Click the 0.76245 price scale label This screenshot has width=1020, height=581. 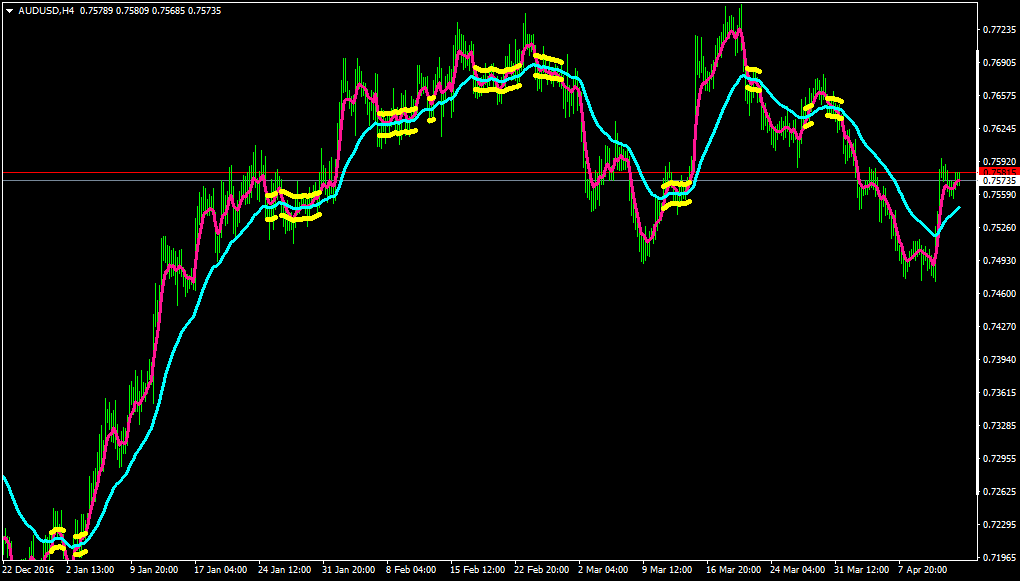tap(999, 129)
